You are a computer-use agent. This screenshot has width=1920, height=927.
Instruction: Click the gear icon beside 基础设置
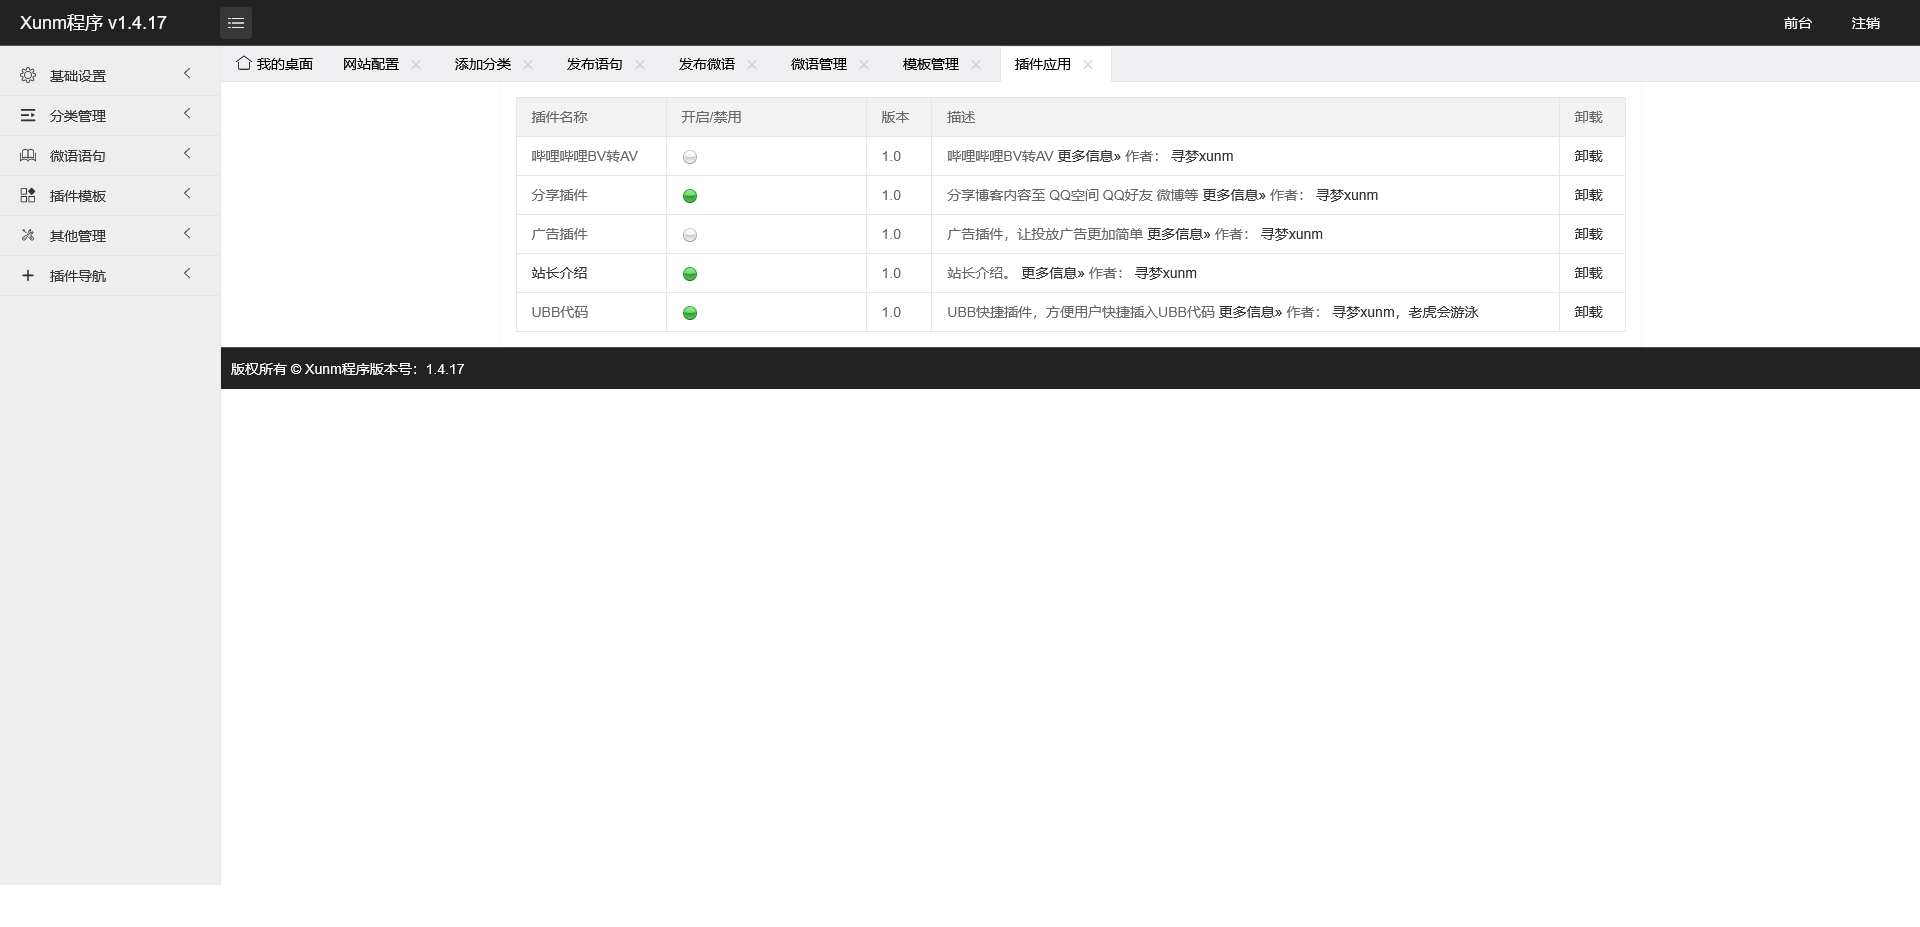[28, 76]
